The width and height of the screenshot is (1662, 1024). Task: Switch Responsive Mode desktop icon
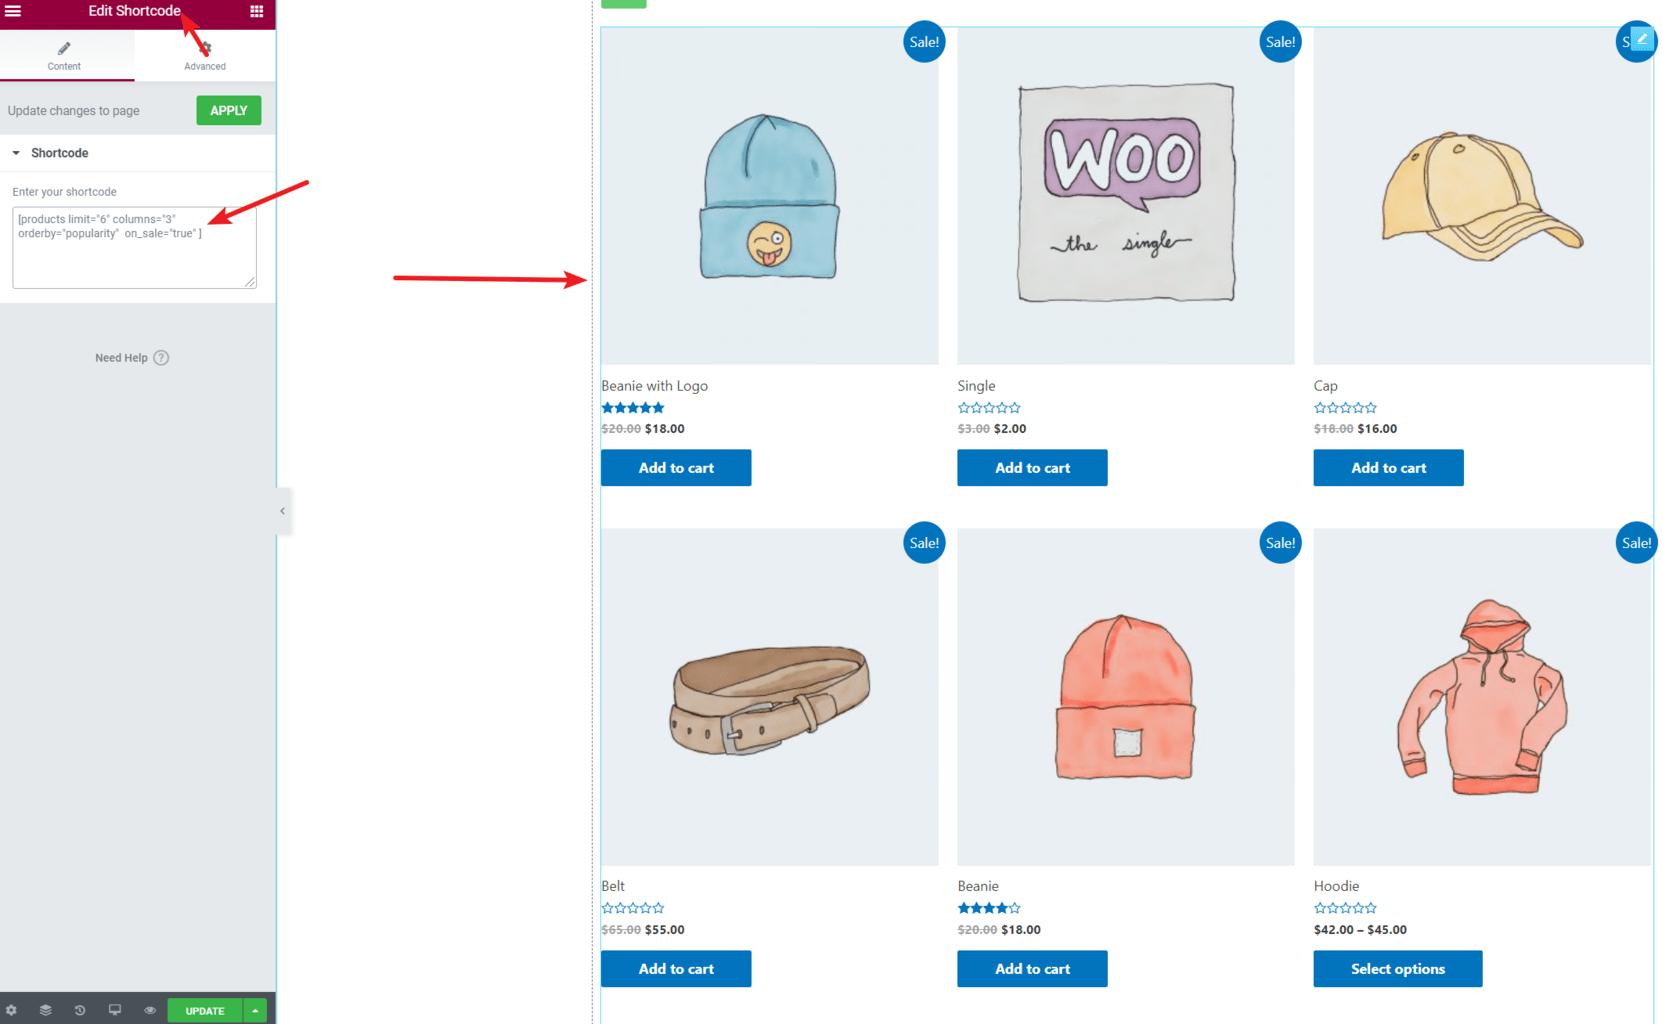[115, 1010]
